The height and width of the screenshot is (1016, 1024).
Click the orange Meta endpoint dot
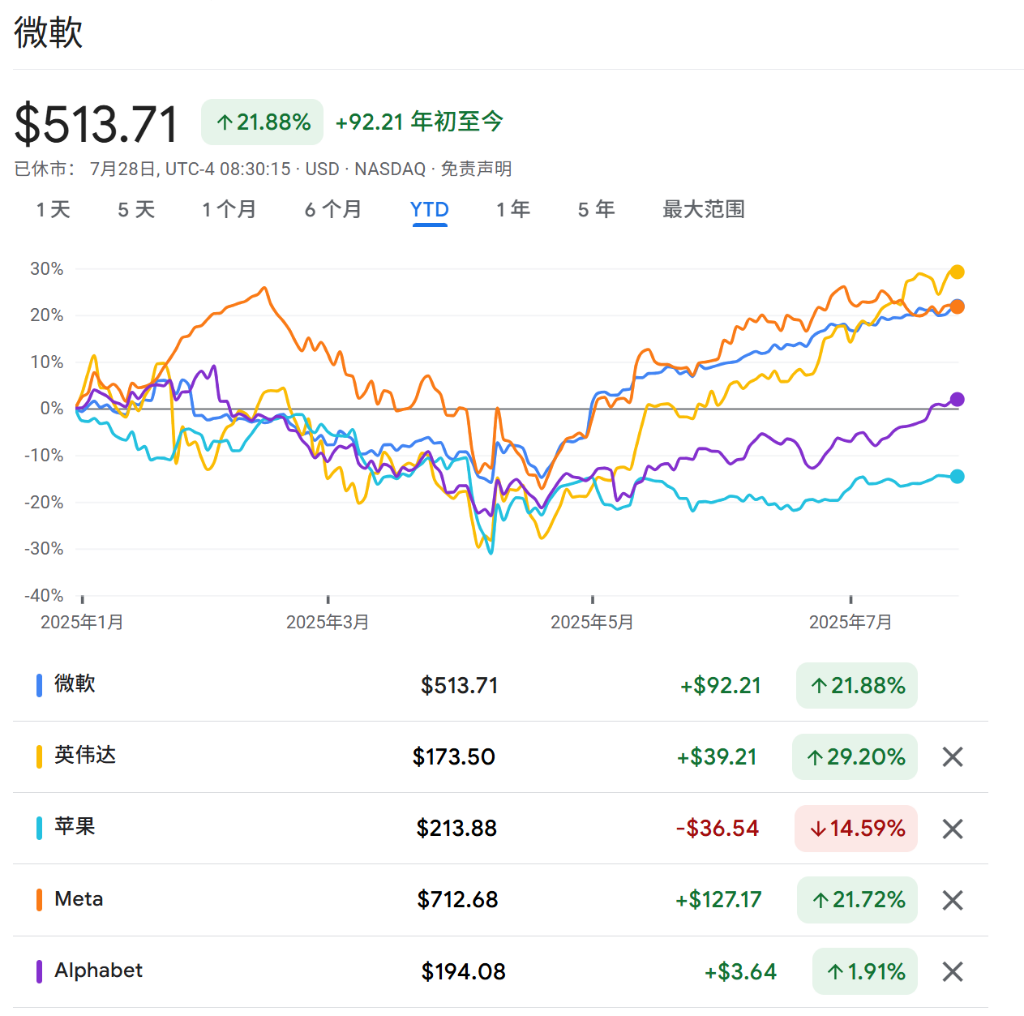point(957,307)
